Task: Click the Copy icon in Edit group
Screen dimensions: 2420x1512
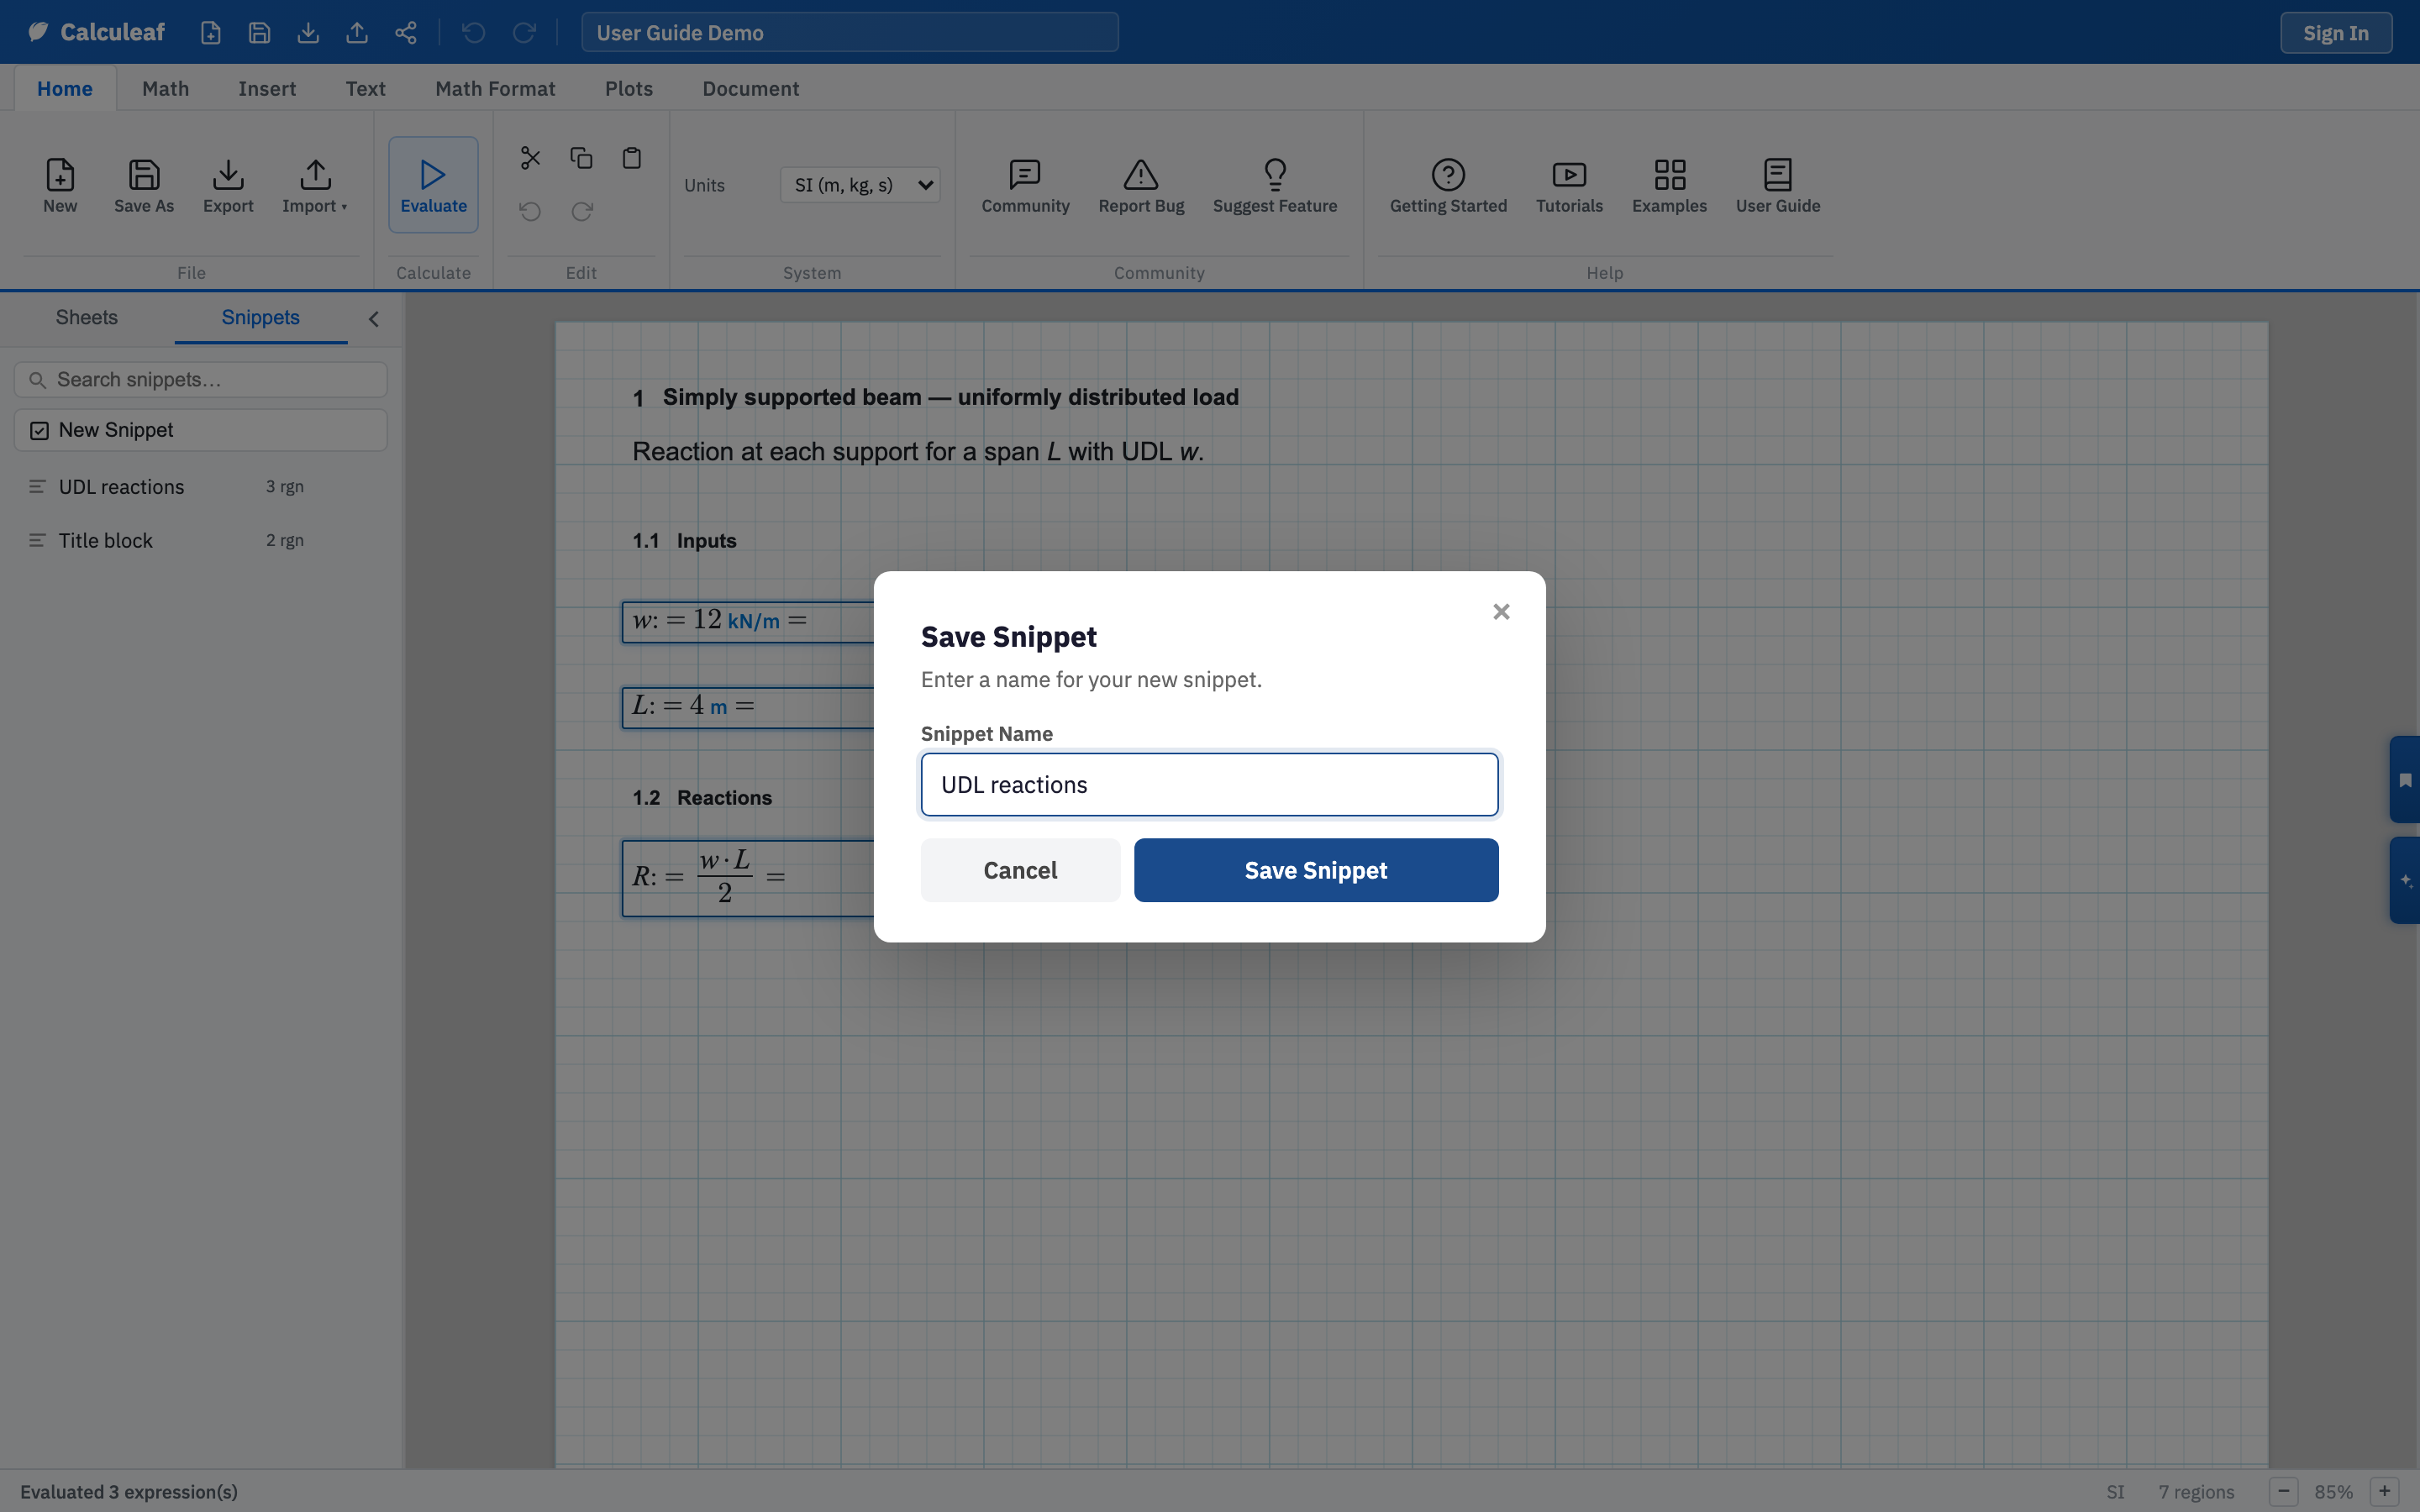Action: click(x=581, y=158)
